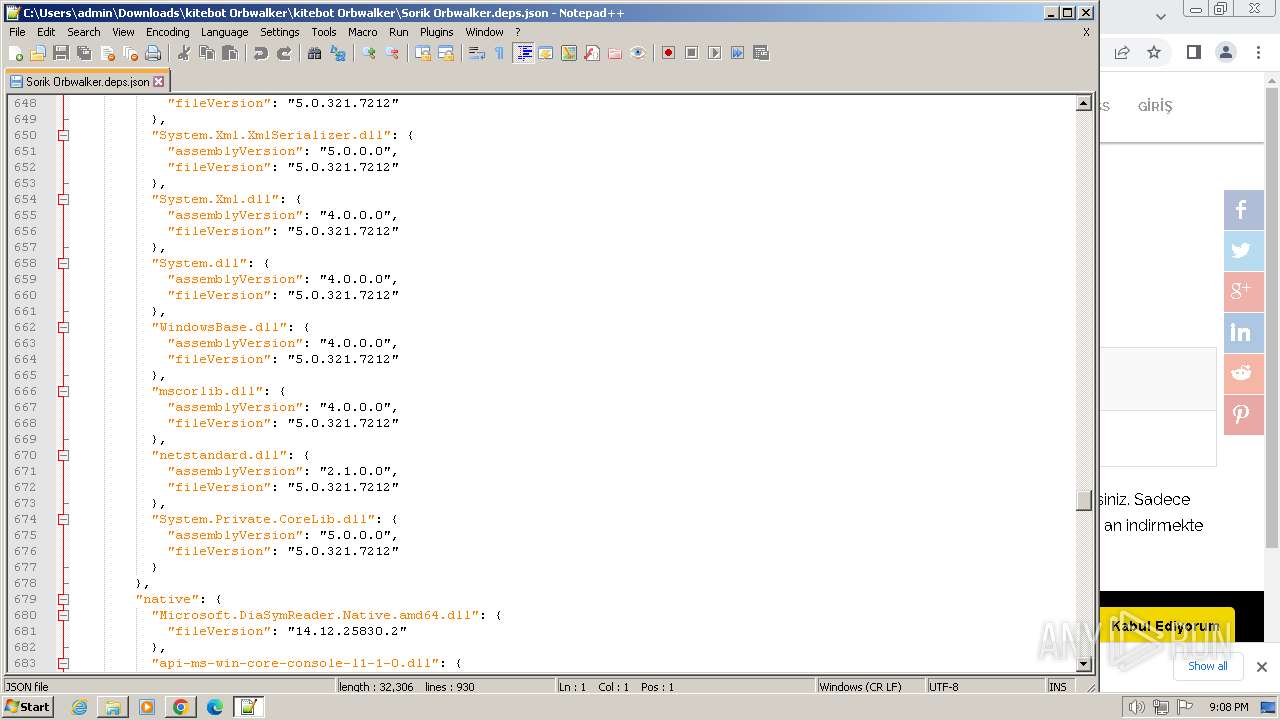Click the Paste toolbar icon
Image resolution: width=1280 pixels, height=720 pixels.
tap(230, 53)
